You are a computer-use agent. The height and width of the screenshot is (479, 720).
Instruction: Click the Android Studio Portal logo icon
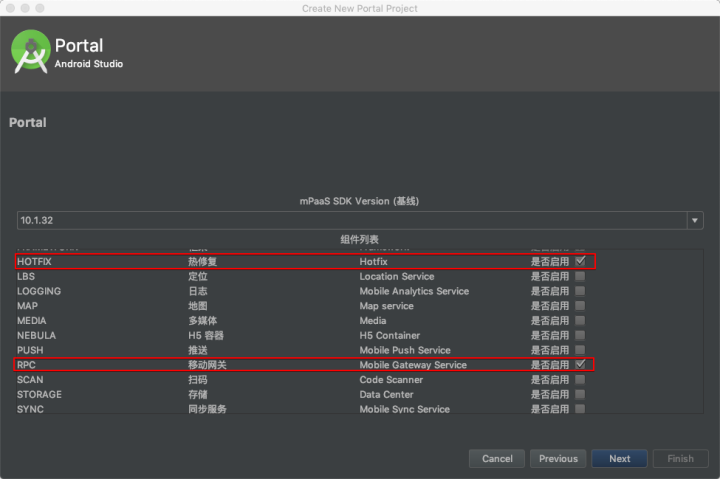[30, 51]
